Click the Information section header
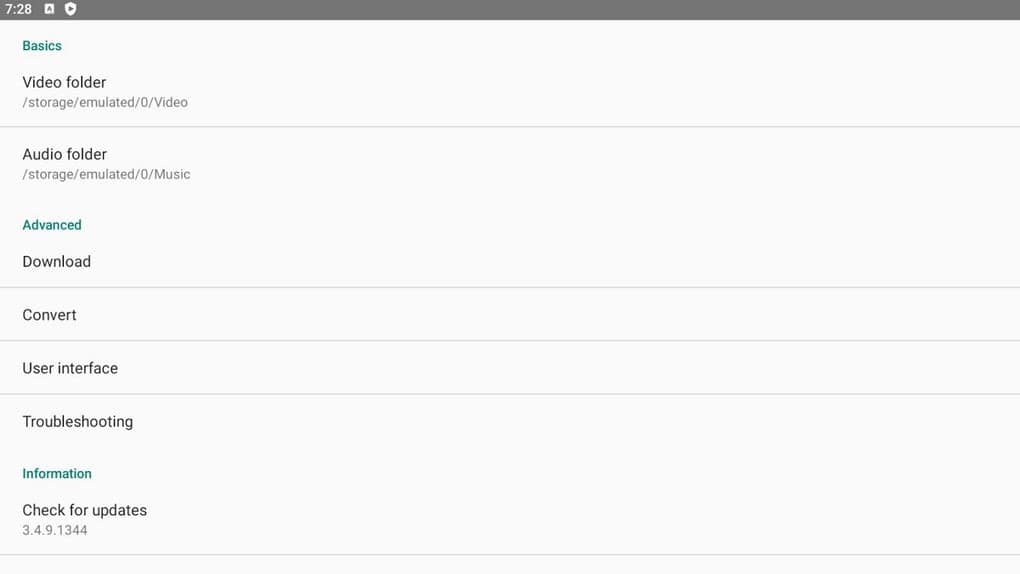The image size is (1020, 574). point(57,474)
